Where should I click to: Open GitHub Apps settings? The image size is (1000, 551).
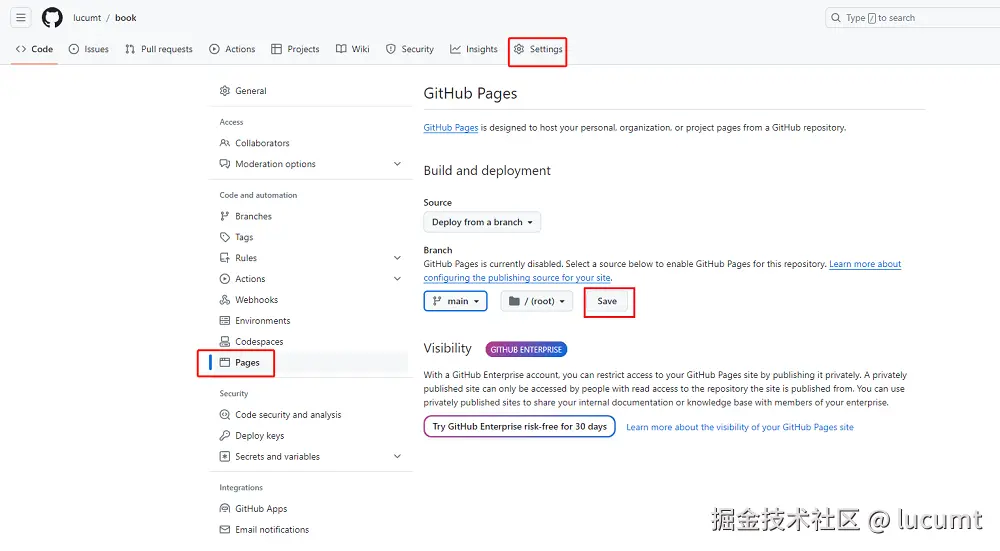tap(261, 509)
